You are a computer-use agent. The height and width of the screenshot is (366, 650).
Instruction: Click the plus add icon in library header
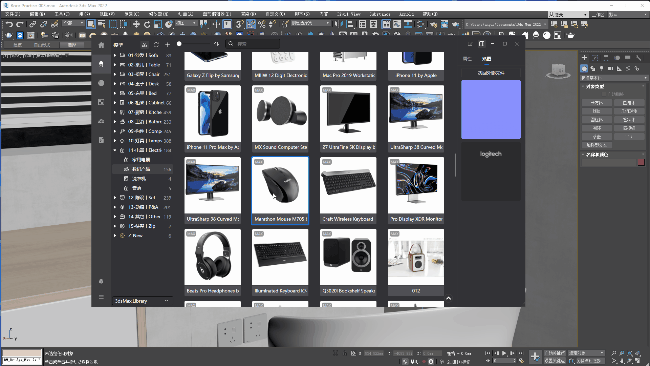[x=167, y=44]
